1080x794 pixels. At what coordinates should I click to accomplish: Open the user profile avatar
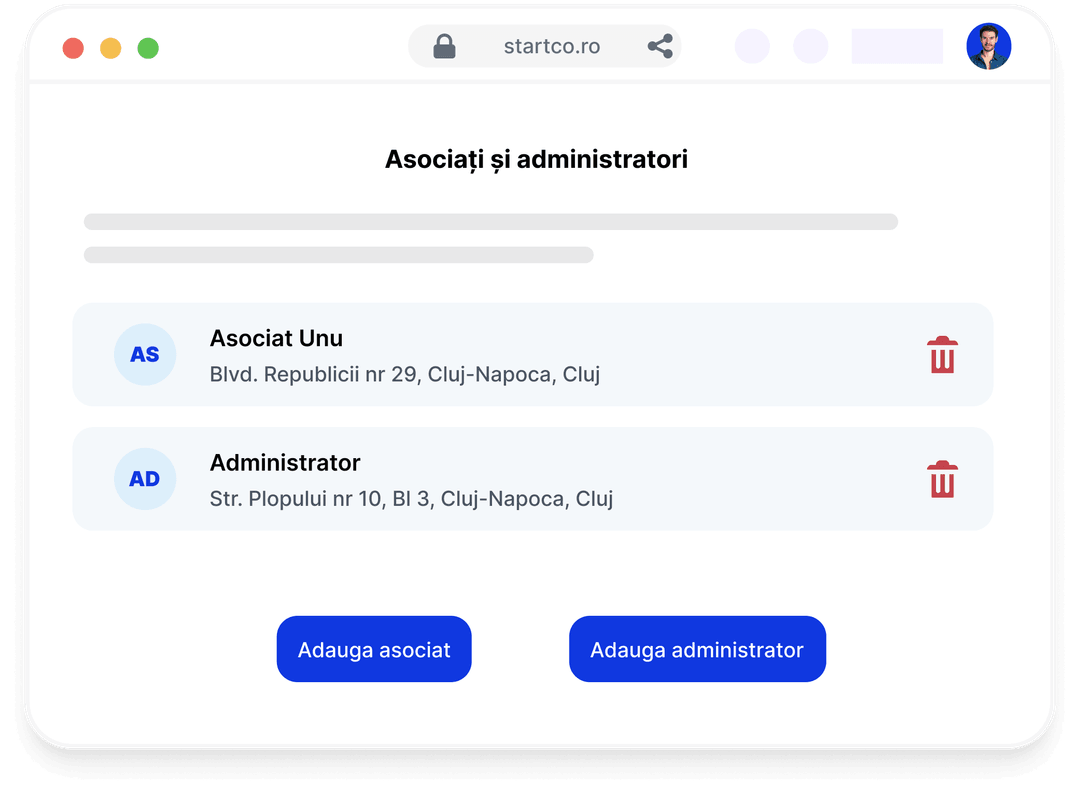(989, 47)
